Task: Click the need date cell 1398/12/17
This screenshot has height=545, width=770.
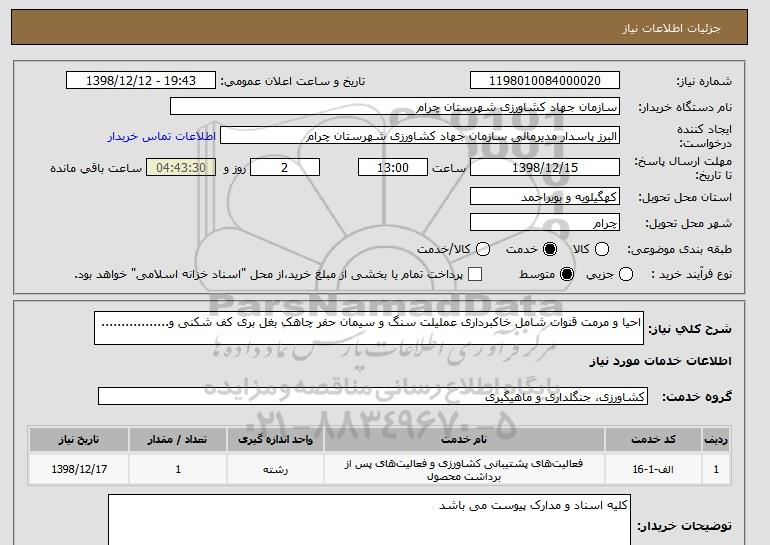Action: pyautogui.click(x=79, y=469)
